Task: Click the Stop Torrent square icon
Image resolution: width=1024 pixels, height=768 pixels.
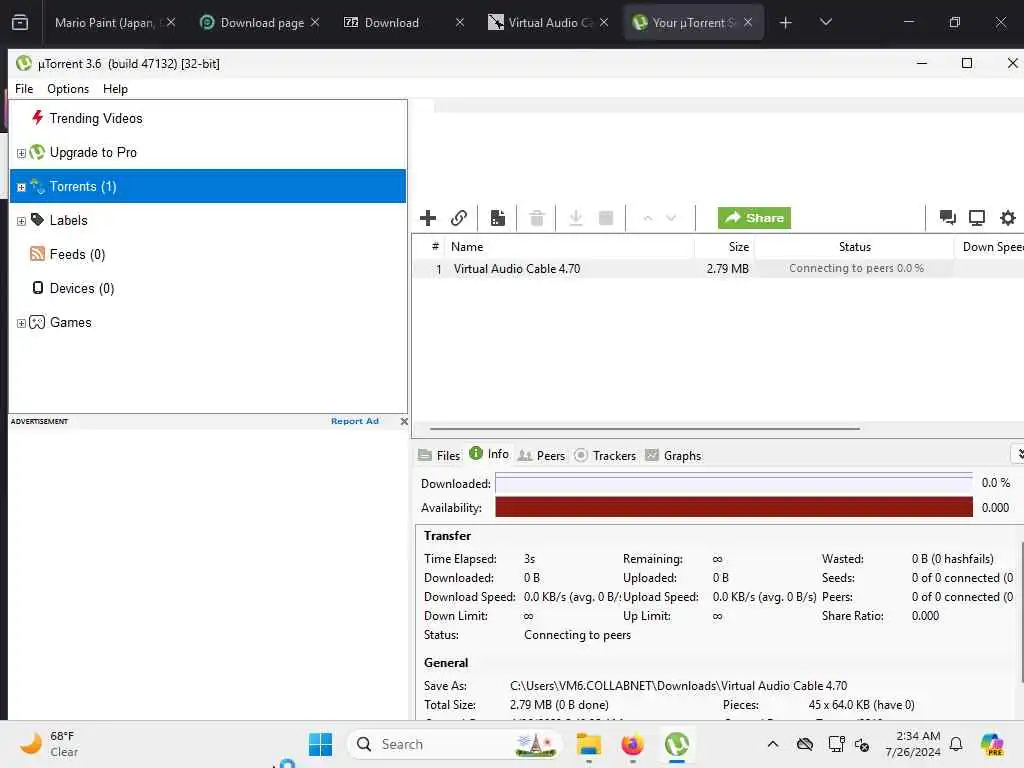Action: (606, 218)
